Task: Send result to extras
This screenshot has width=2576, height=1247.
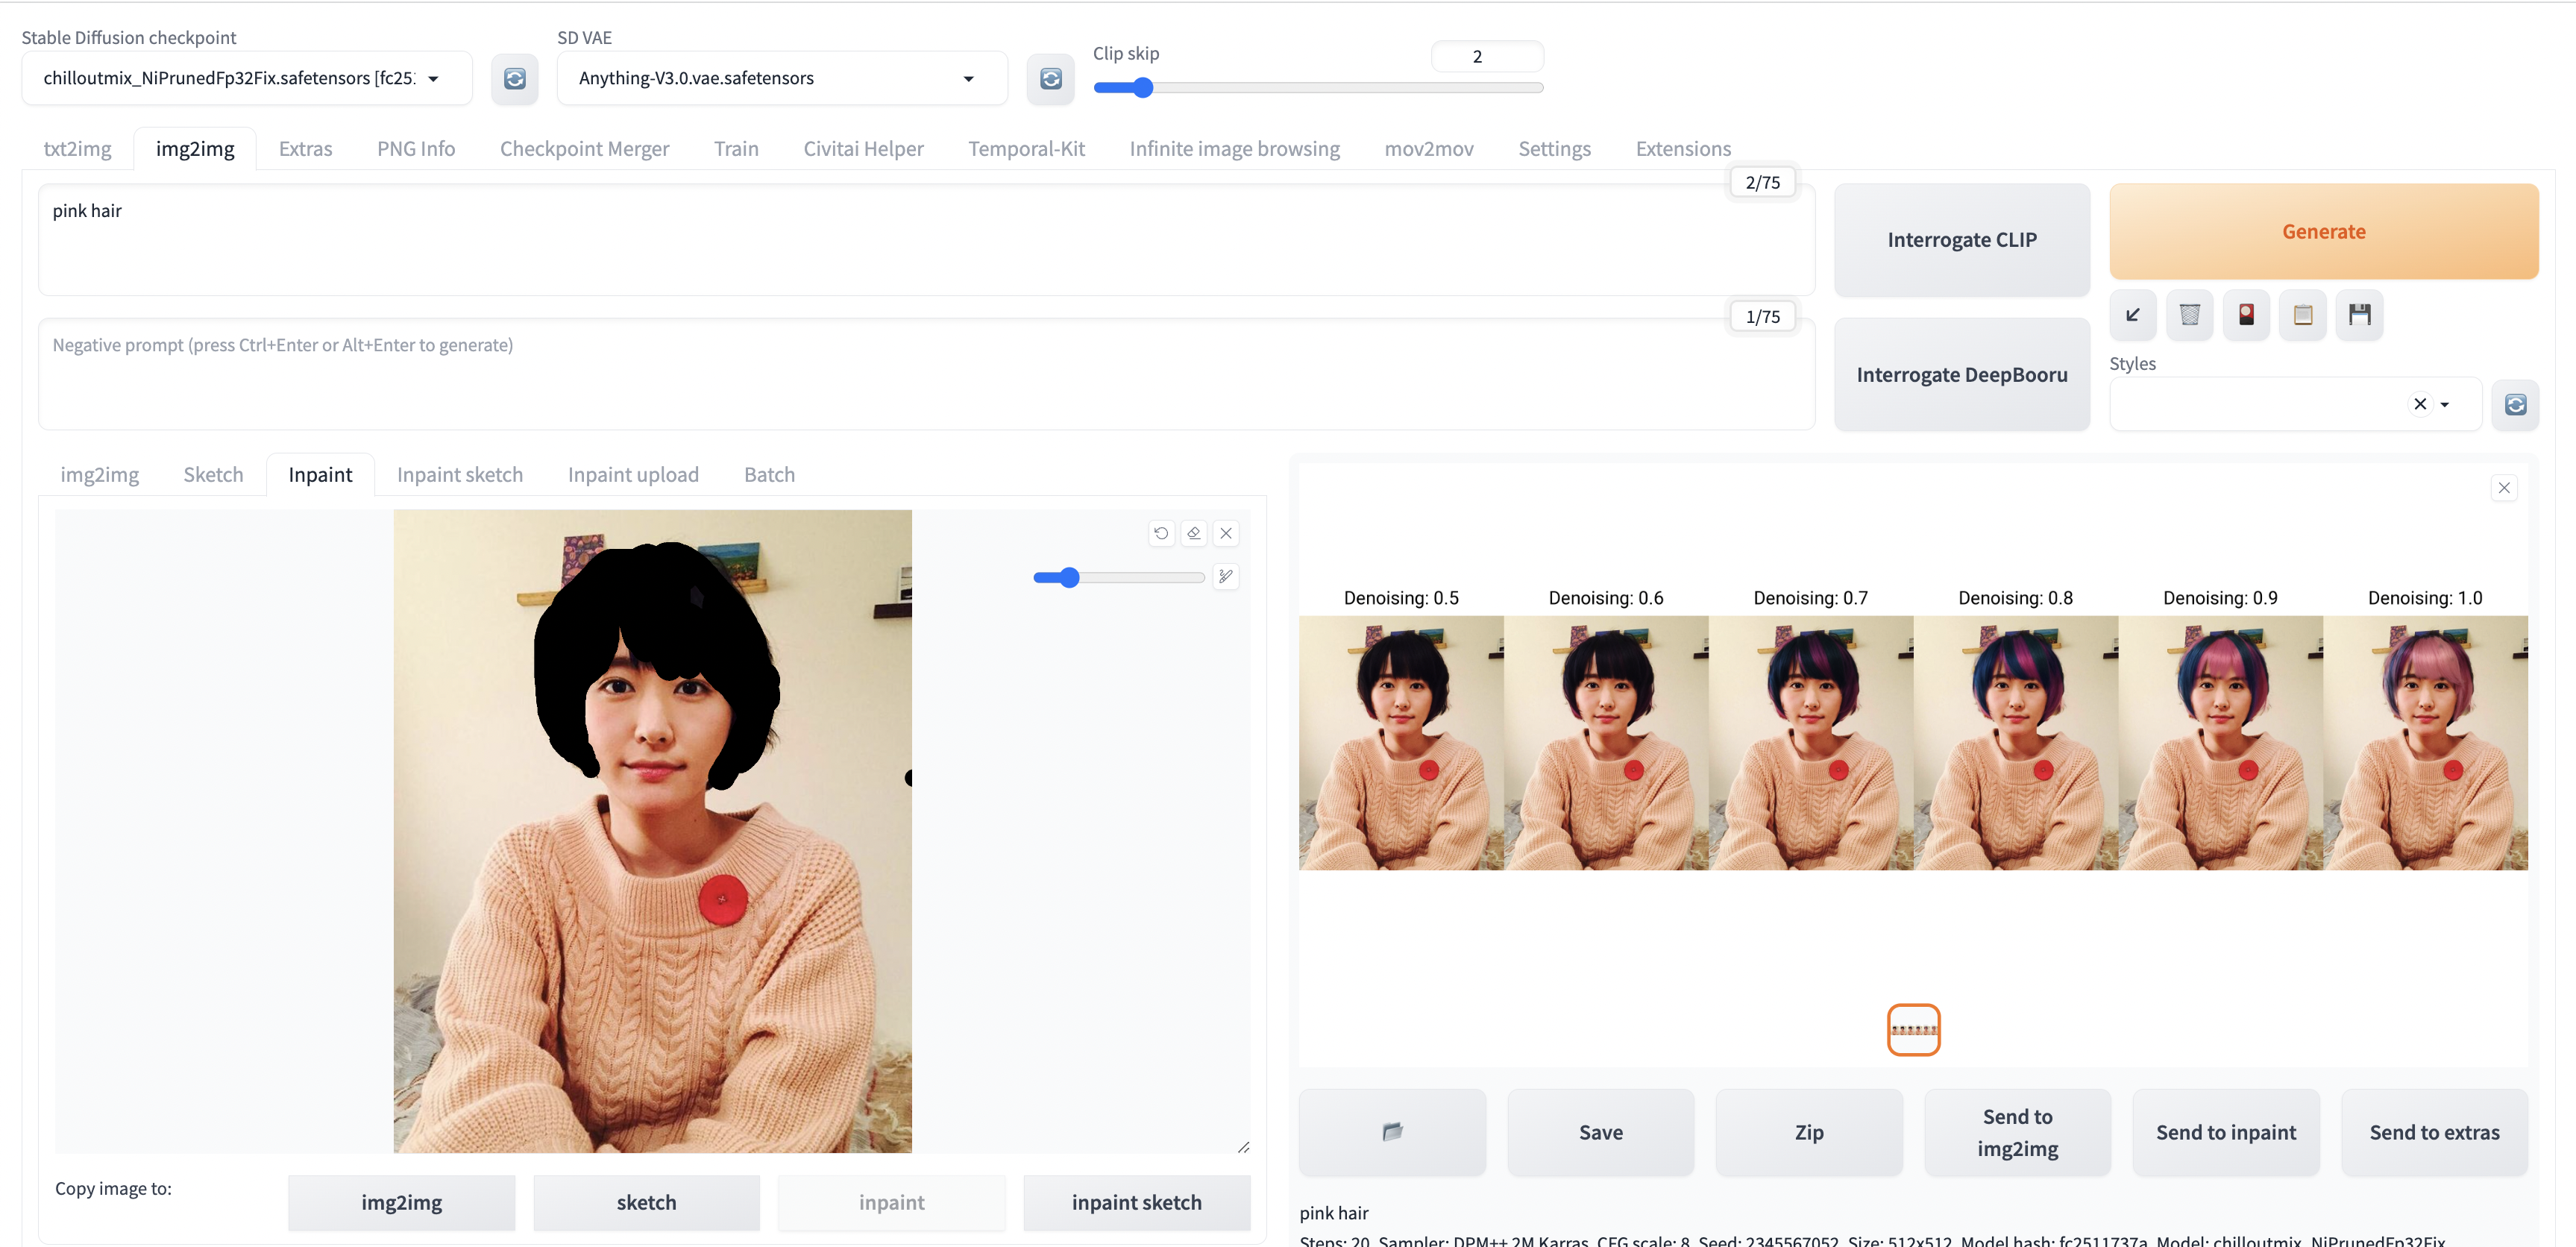Action: (2434, 1132)
